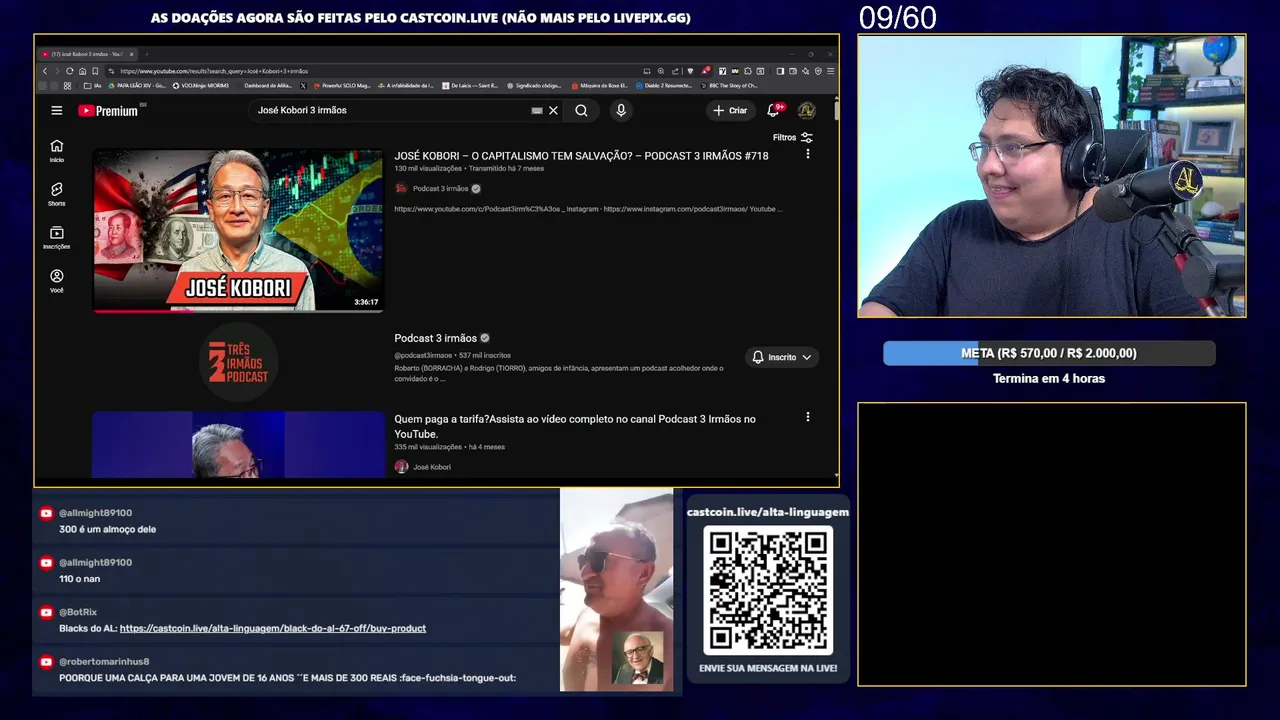This screenshot has height=720, width=1280.
Task: Open the 'Quem paga a tarifa' video thumbnail
Action: pos(238,445)
